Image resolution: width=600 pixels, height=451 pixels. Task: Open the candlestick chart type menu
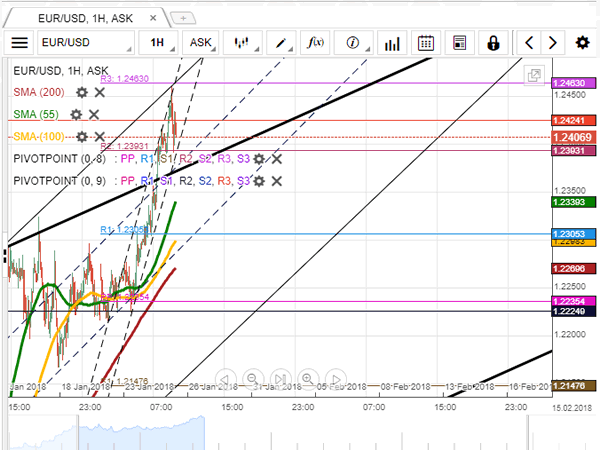pyautogui.click(x=243, y=42)
